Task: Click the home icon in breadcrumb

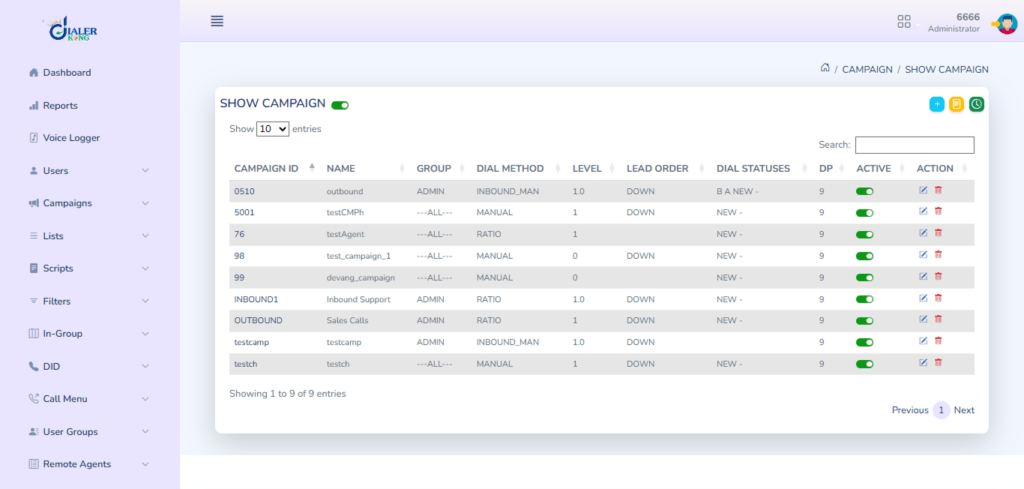Action: (x=825, y=69)
